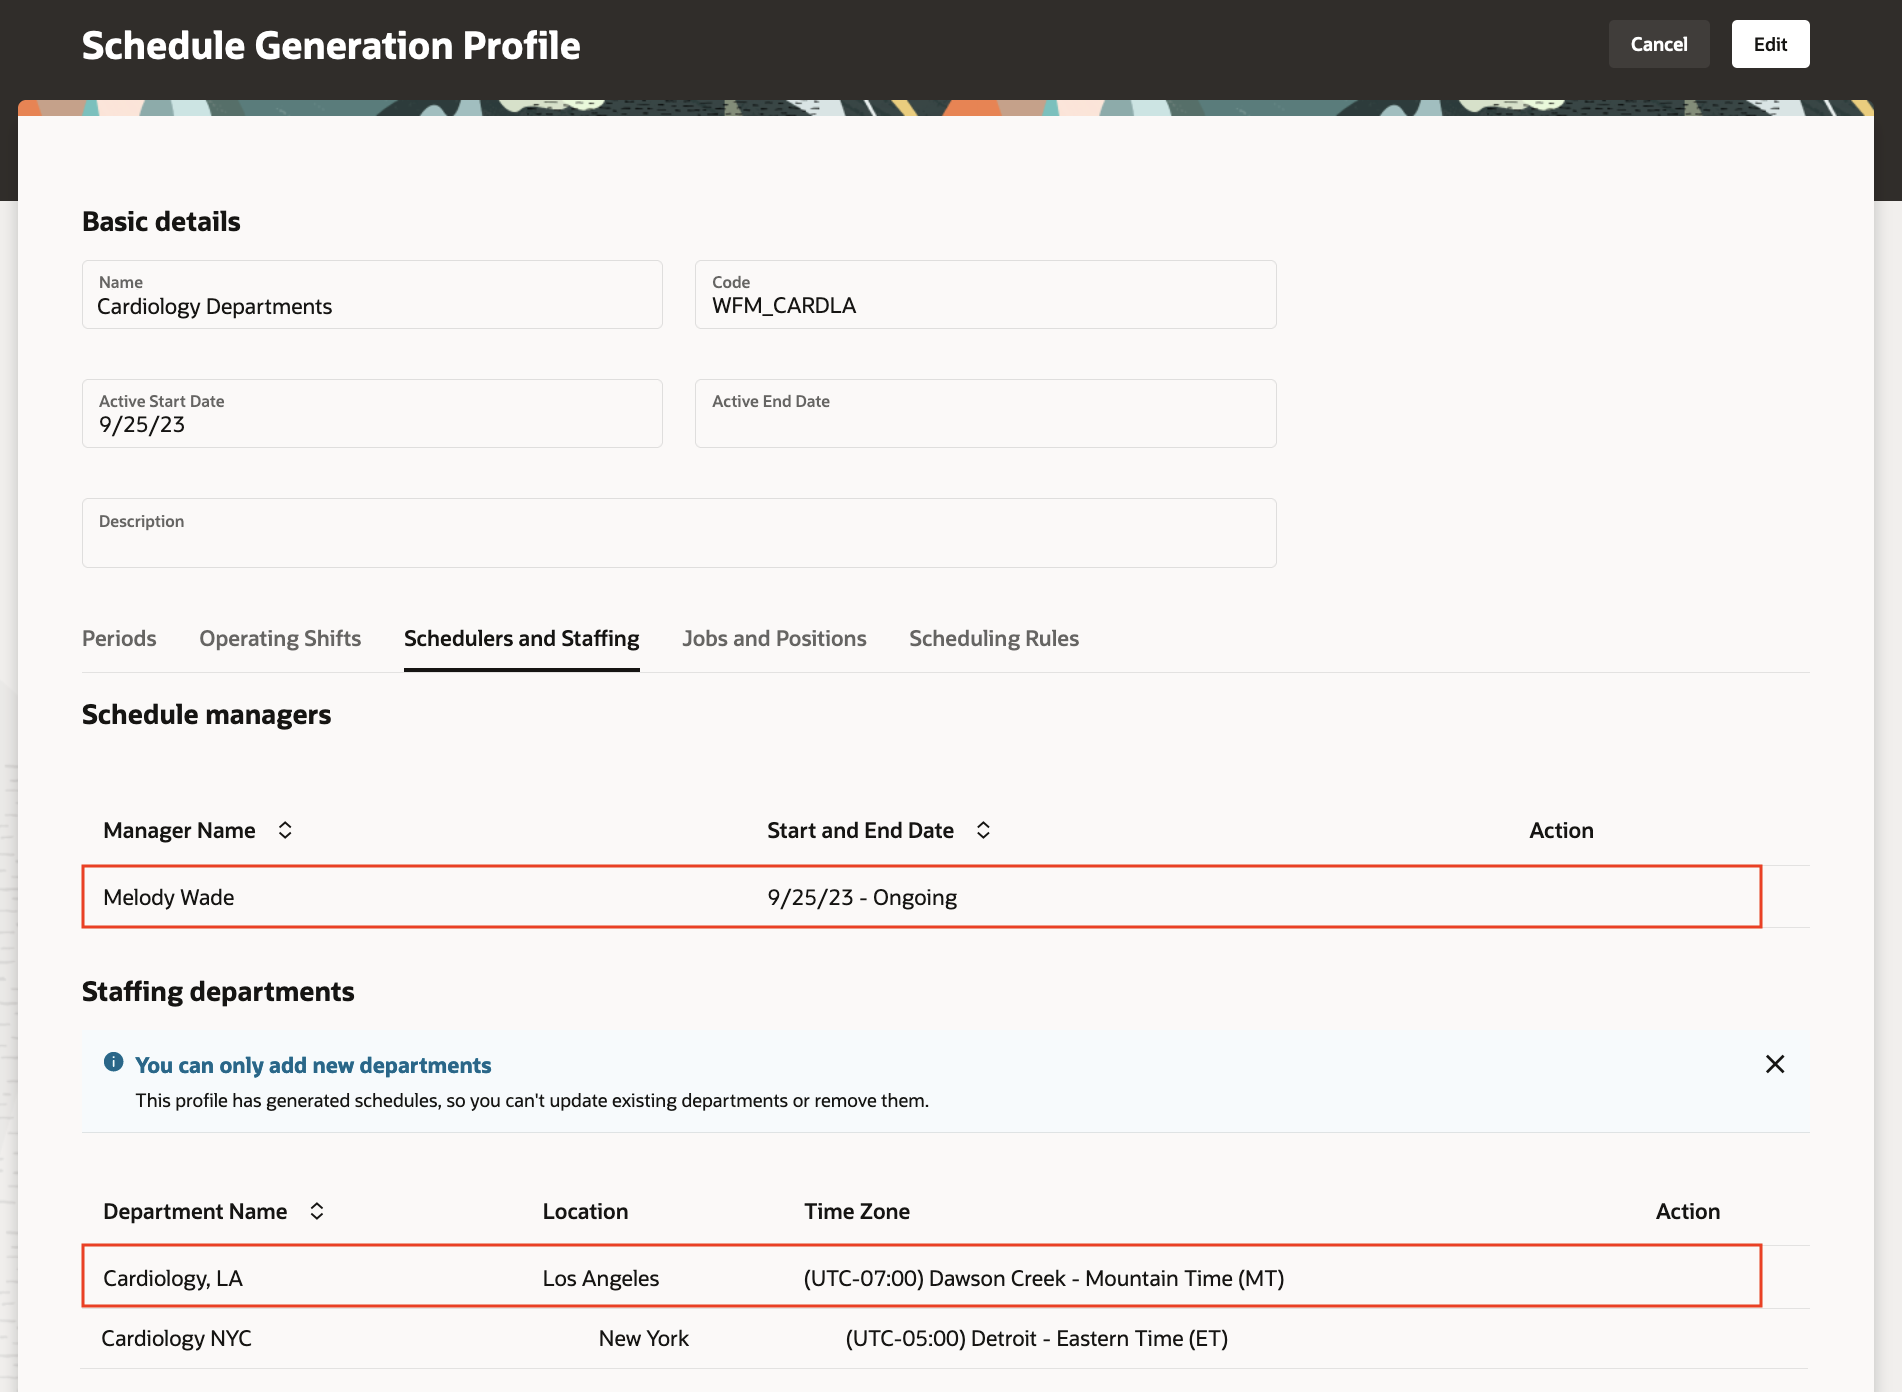Go to the Jobs and Positions tab
The width and height of the screenshot is (1902, 1392).
[774, 638]
